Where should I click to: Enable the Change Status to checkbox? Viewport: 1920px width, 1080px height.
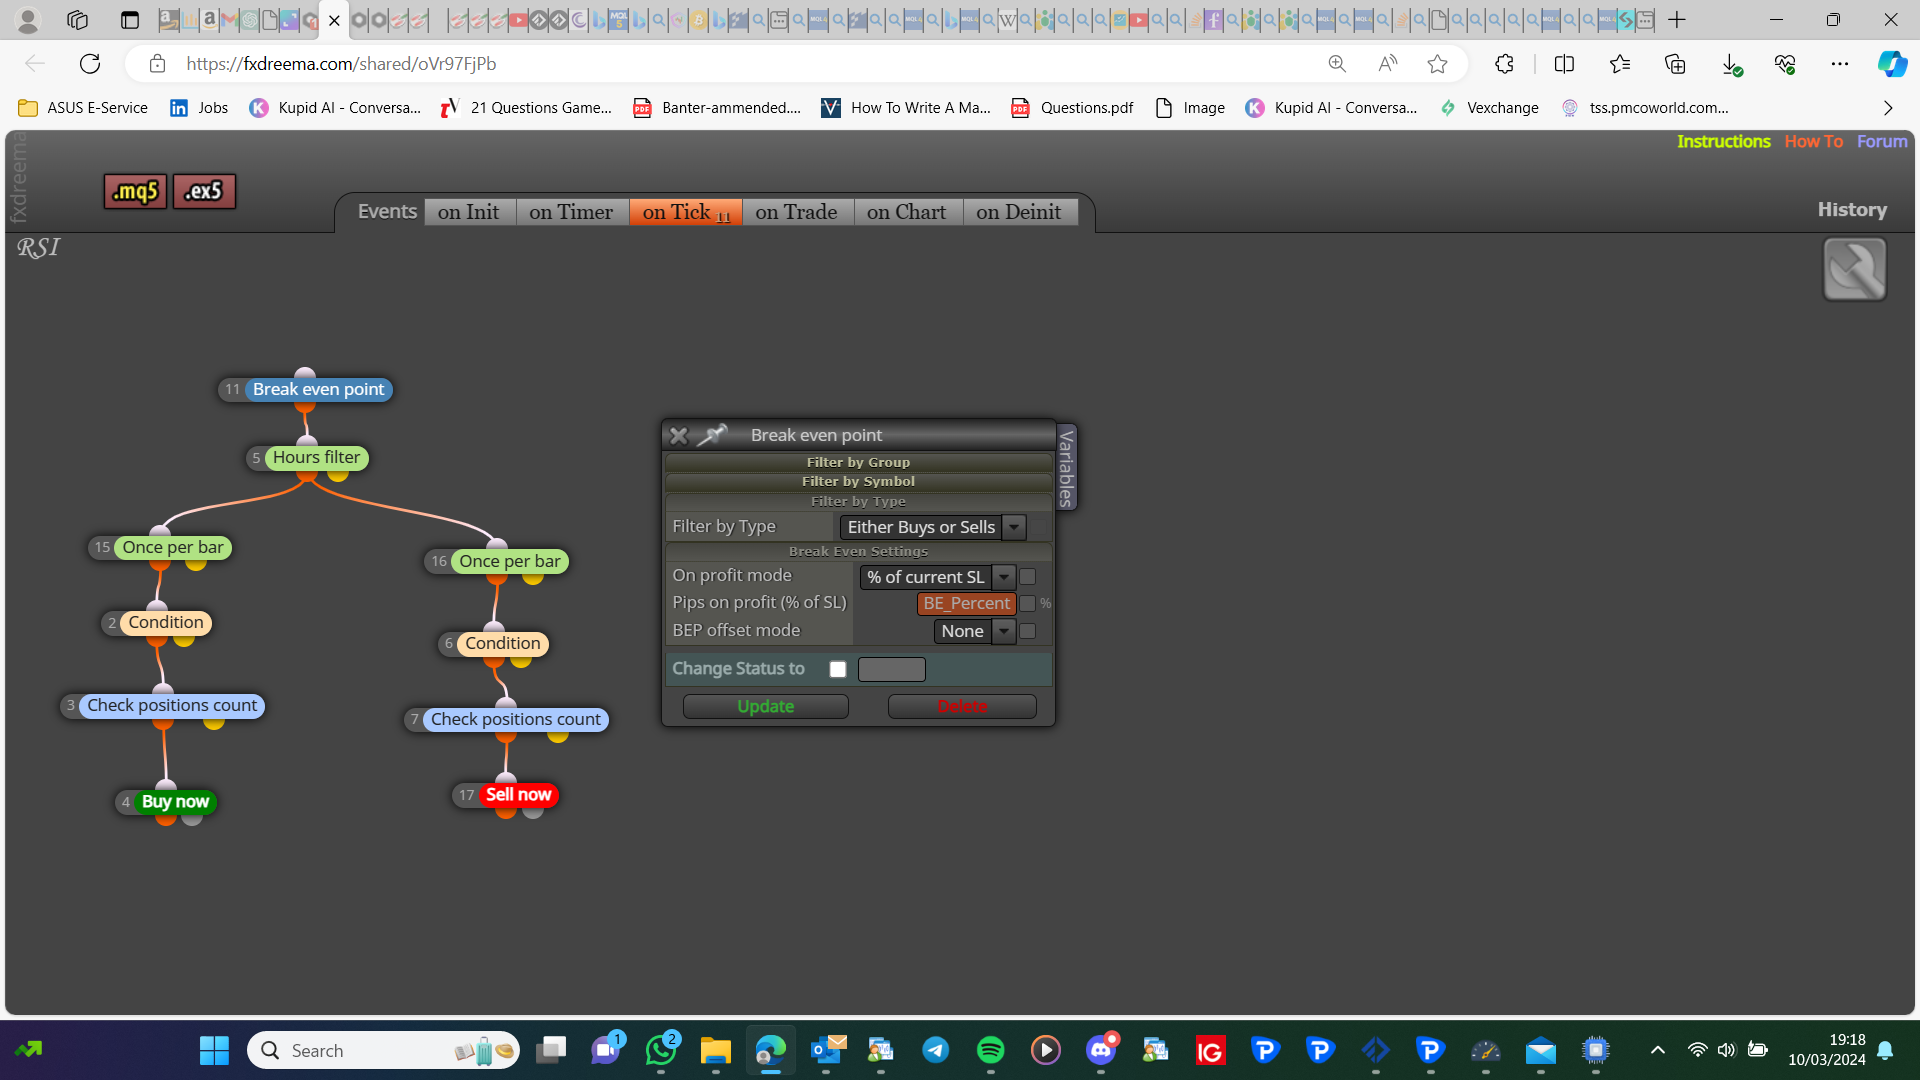tap(838, 669)
